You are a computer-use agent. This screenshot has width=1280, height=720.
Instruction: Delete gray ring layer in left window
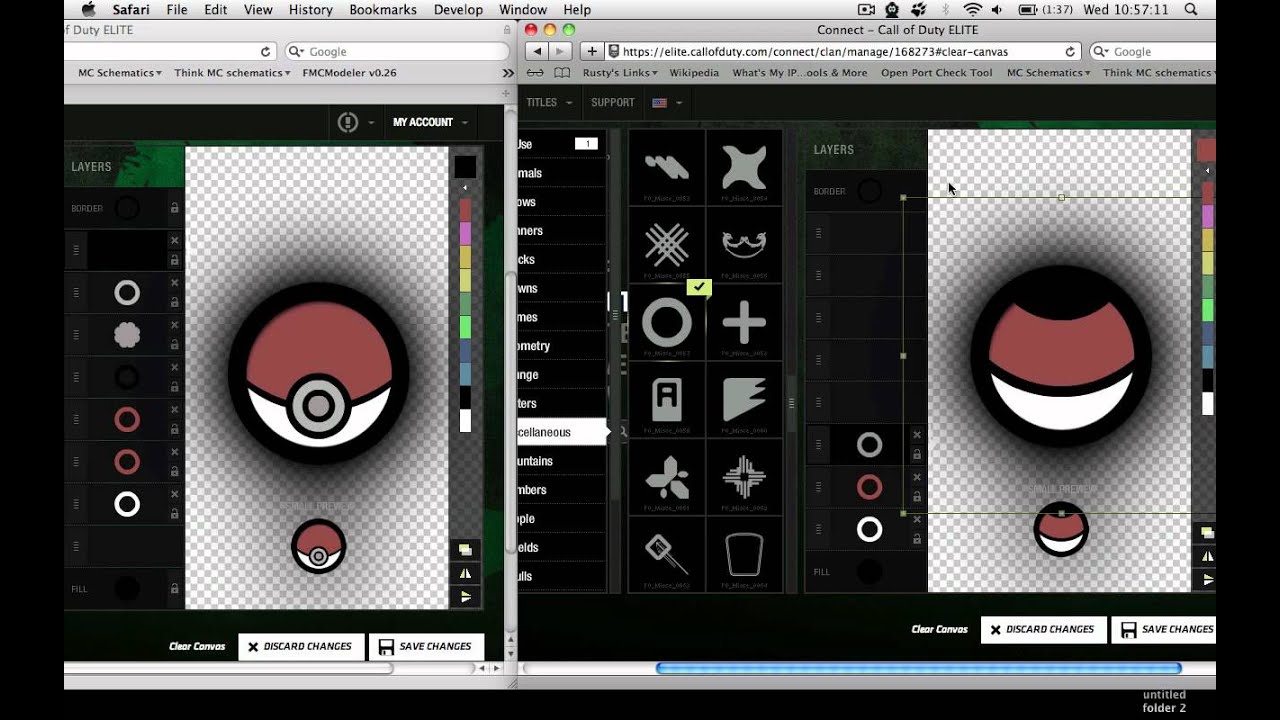point(174,283)
